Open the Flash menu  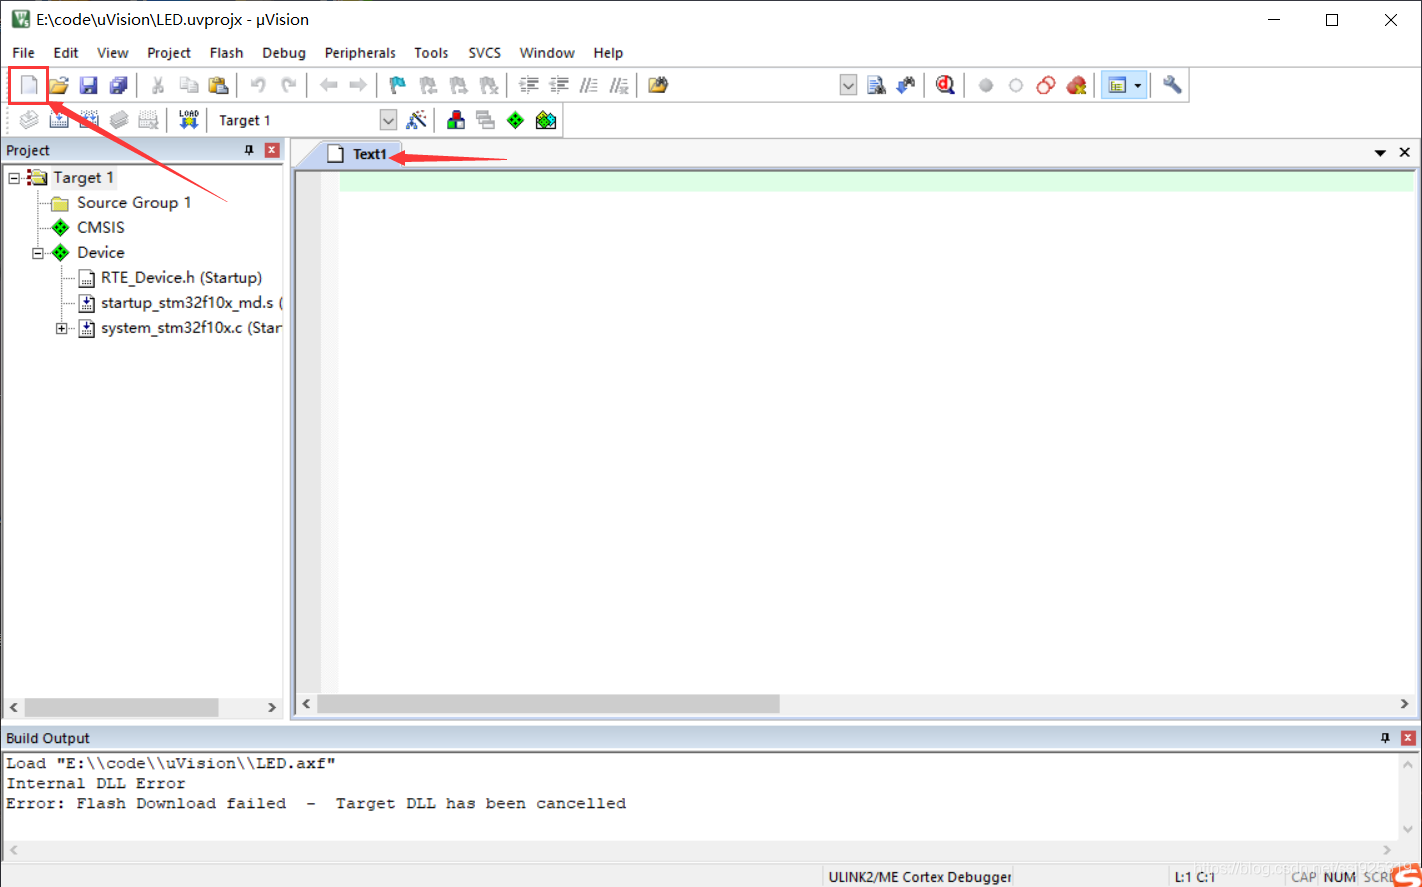pyautogui.click(x=226, y=52)
